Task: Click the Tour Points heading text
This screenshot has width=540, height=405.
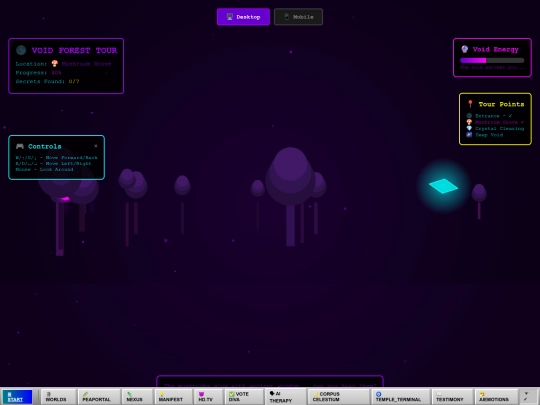Action: [x=501, y=104]
